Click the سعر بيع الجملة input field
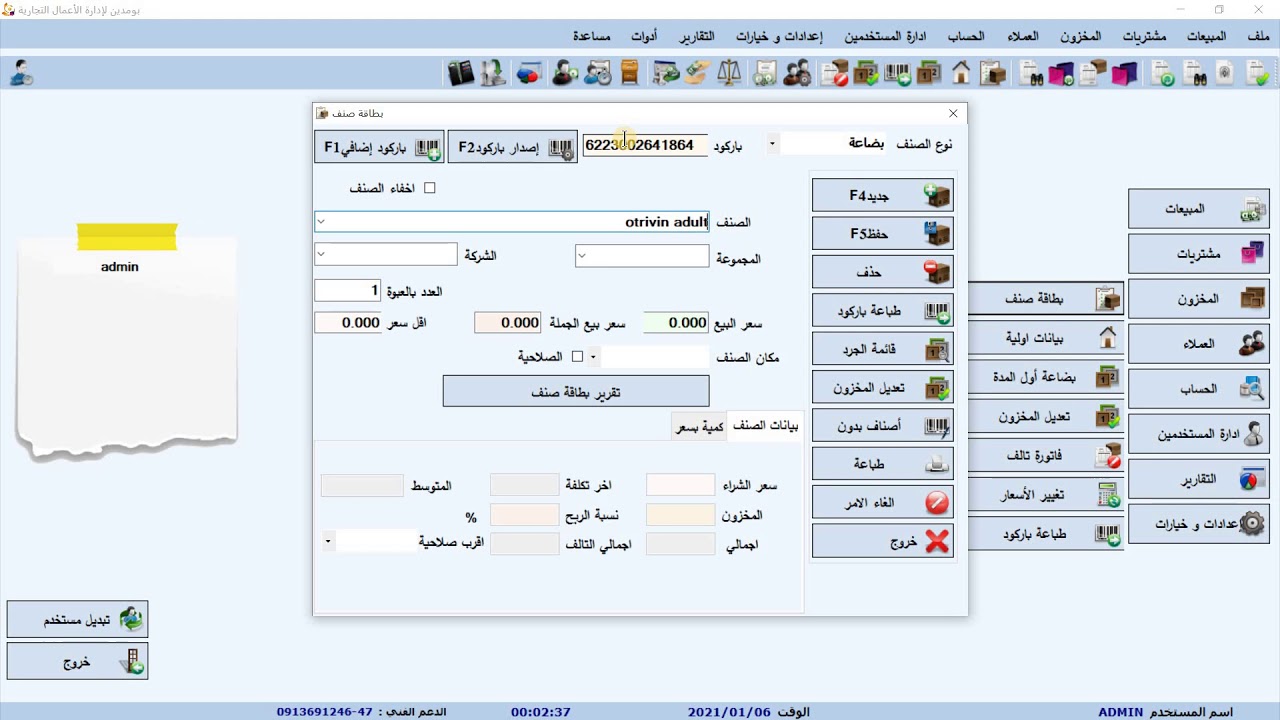 click(x=508, y=323)
